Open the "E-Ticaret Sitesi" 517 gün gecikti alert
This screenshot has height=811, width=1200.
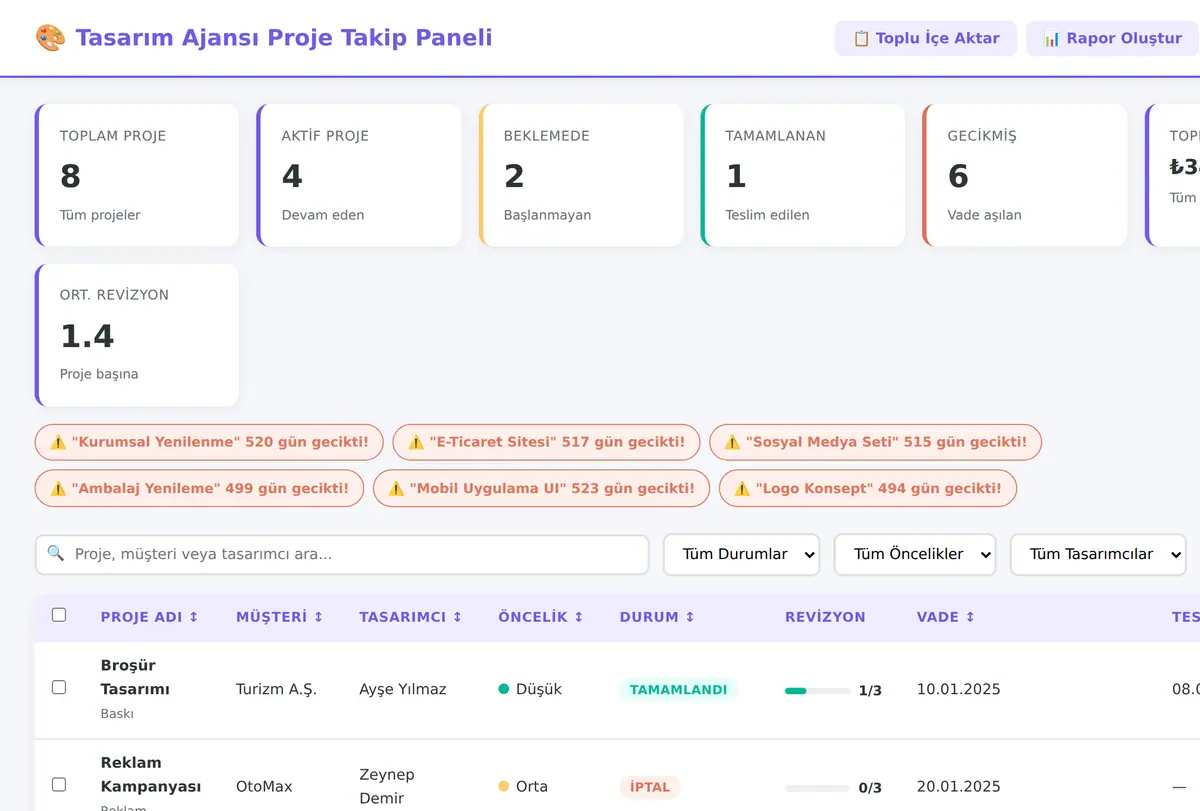[546, 442]
